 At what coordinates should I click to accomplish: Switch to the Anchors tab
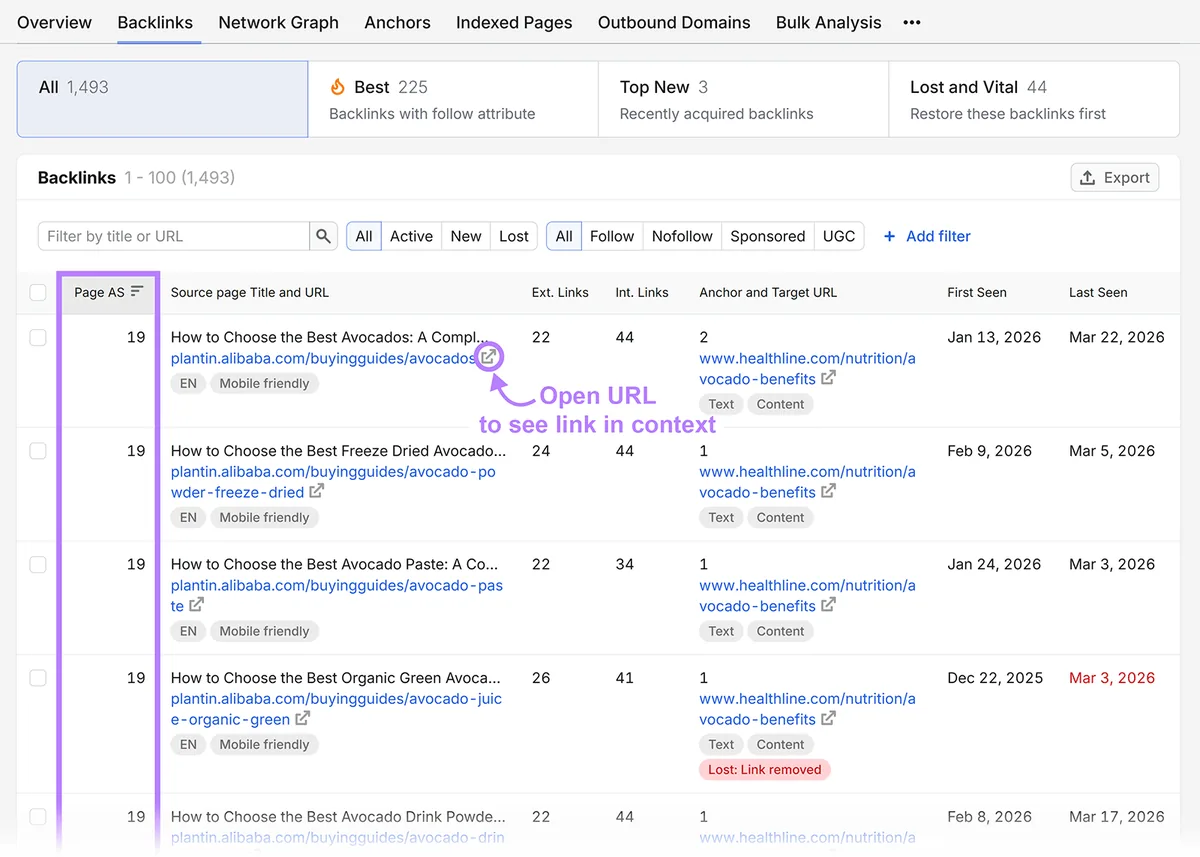tap(397, 22)
